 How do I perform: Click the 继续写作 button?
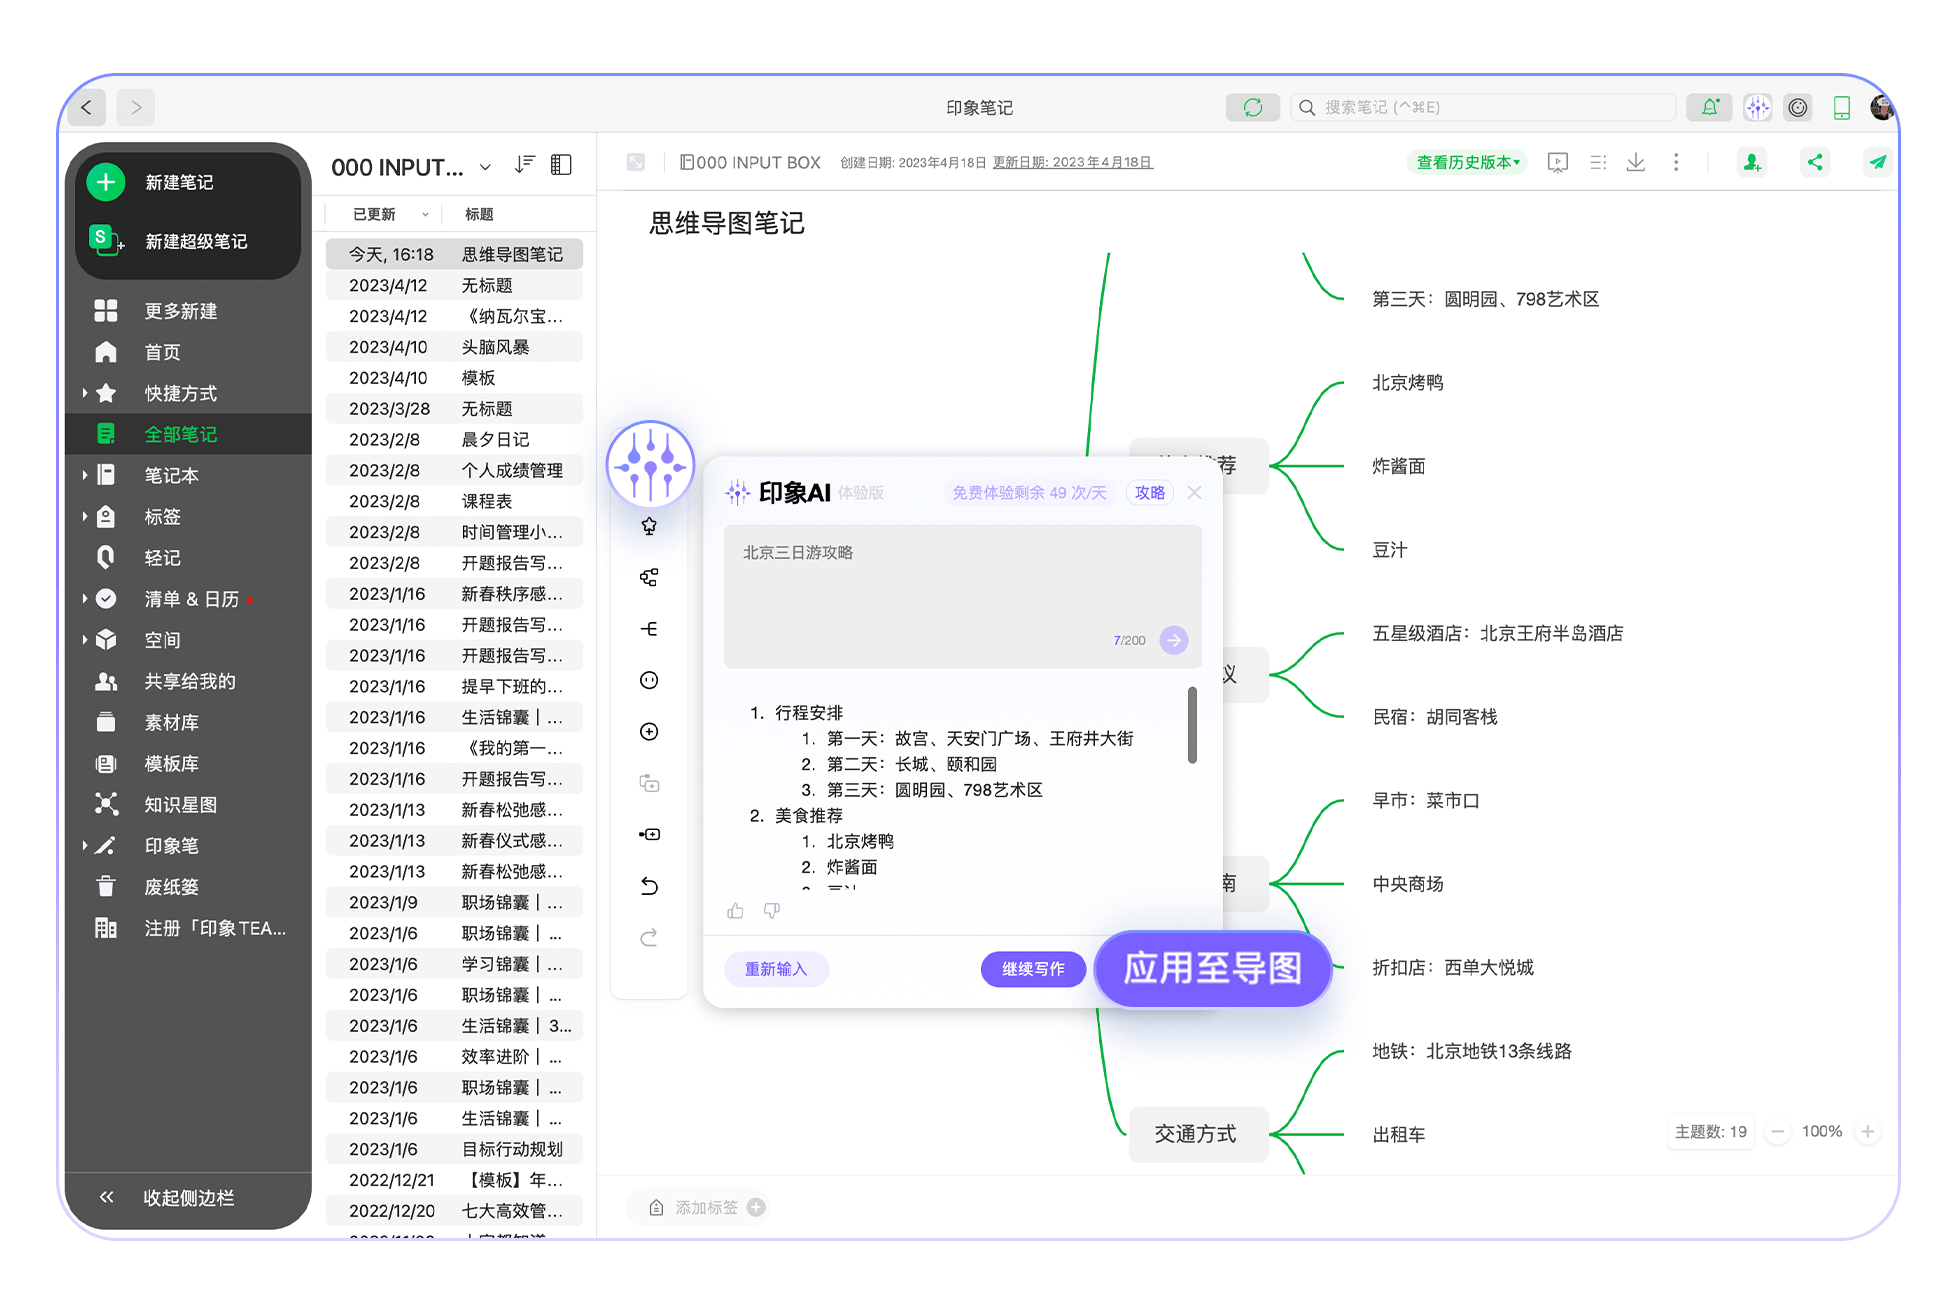(x=1033, y=969)
